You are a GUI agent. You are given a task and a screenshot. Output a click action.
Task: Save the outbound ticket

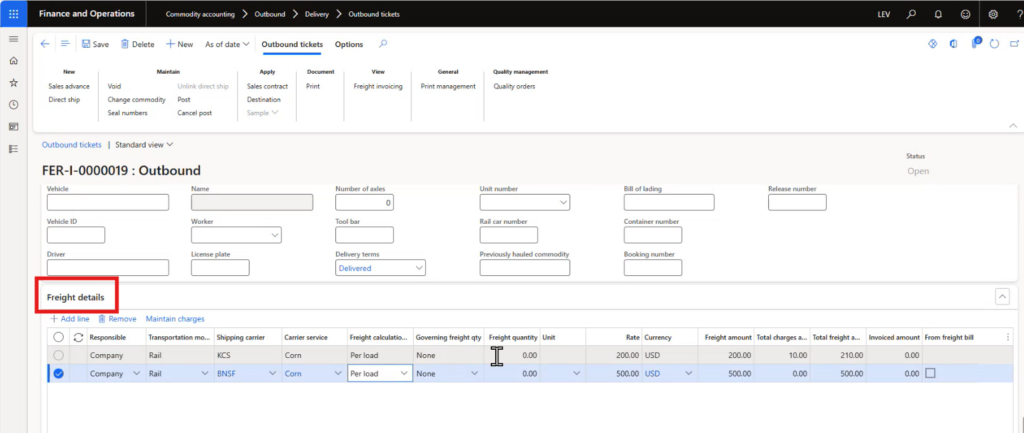coord(95,44)
